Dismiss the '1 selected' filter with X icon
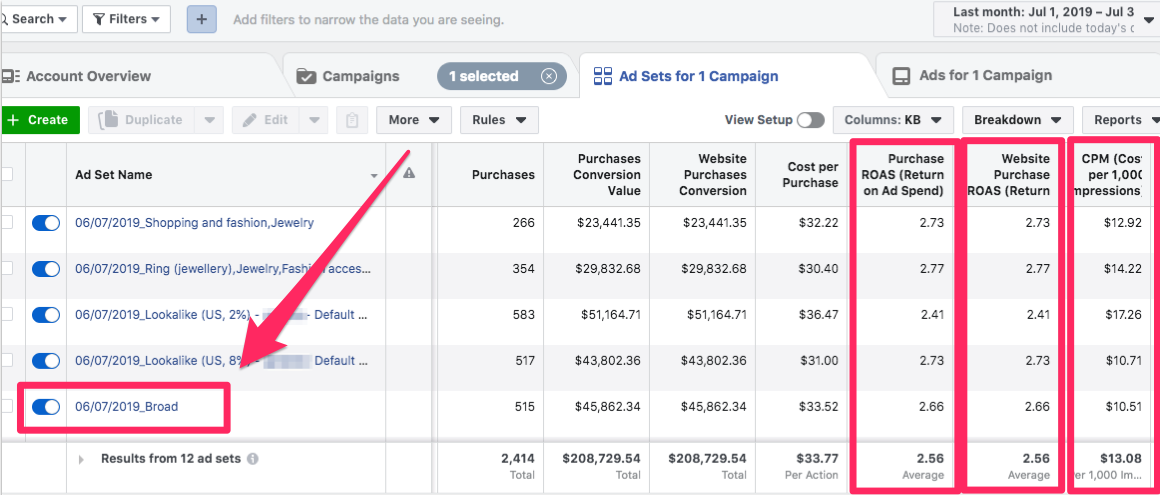Image resolution: width=1160 pixels, height=495 pixels. point(549,76)
